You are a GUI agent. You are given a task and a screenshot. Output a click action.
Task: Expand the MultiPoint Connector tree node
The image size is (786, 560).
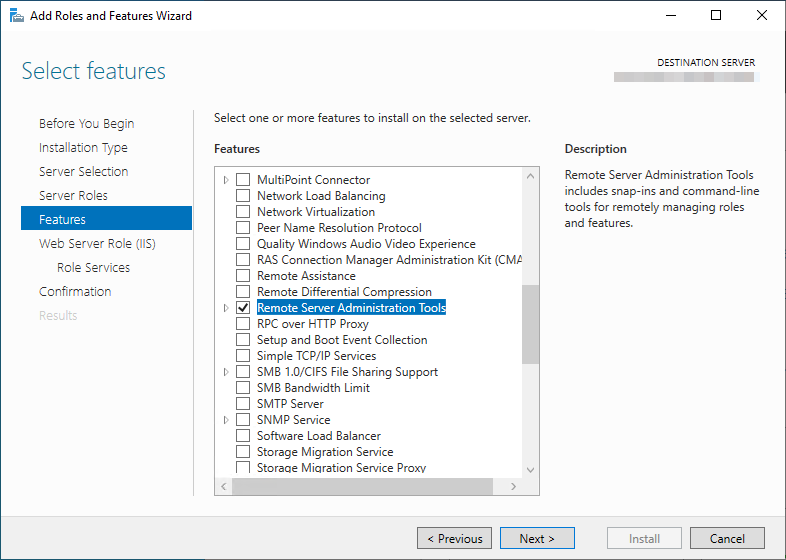226,180
